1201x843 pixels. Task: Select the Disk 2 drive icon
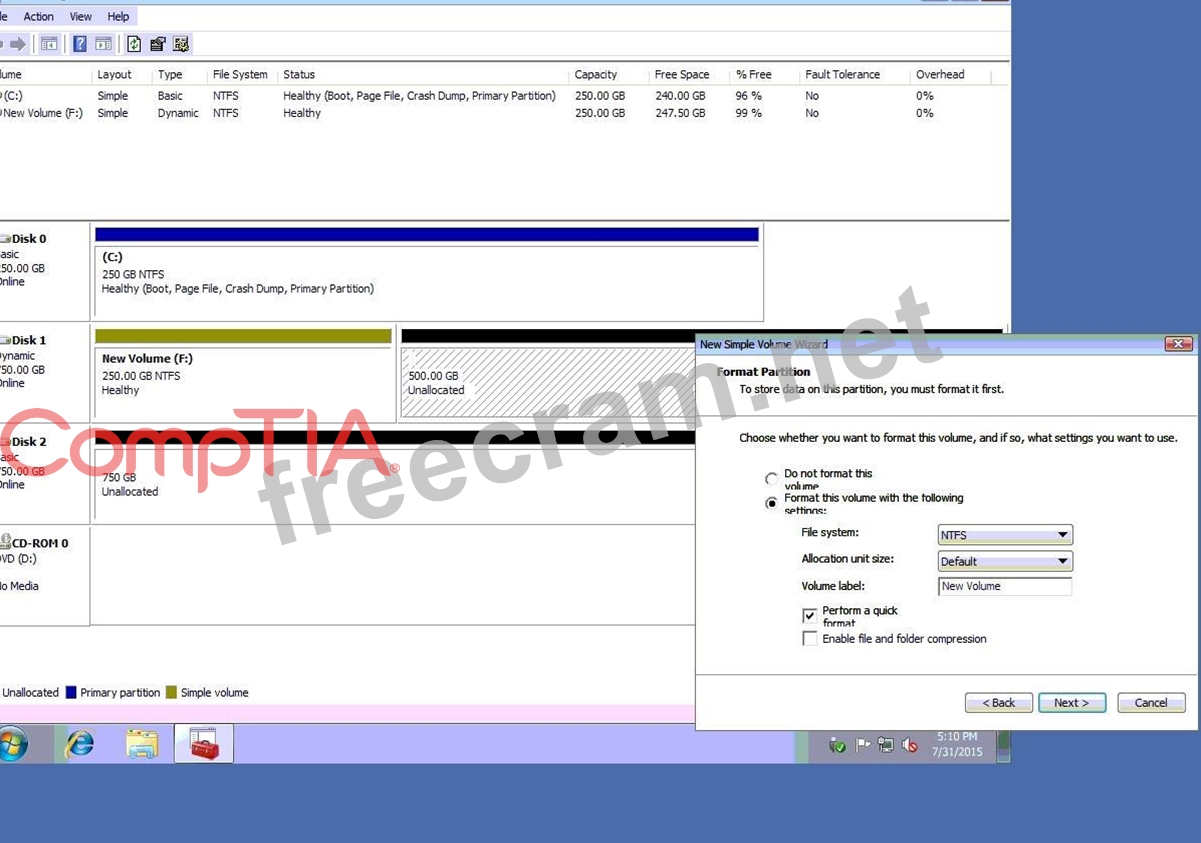[x=5, y=442]
